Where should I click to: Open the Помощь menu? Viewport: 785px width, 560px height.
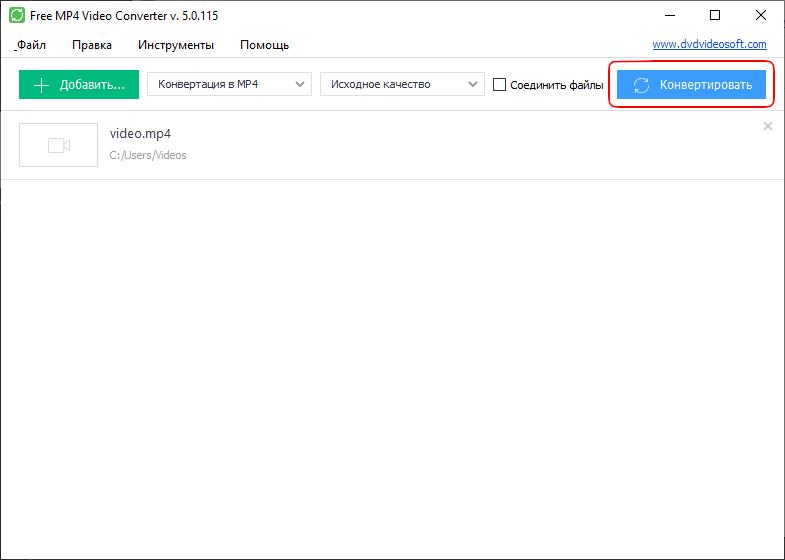[x=264, y=45]
